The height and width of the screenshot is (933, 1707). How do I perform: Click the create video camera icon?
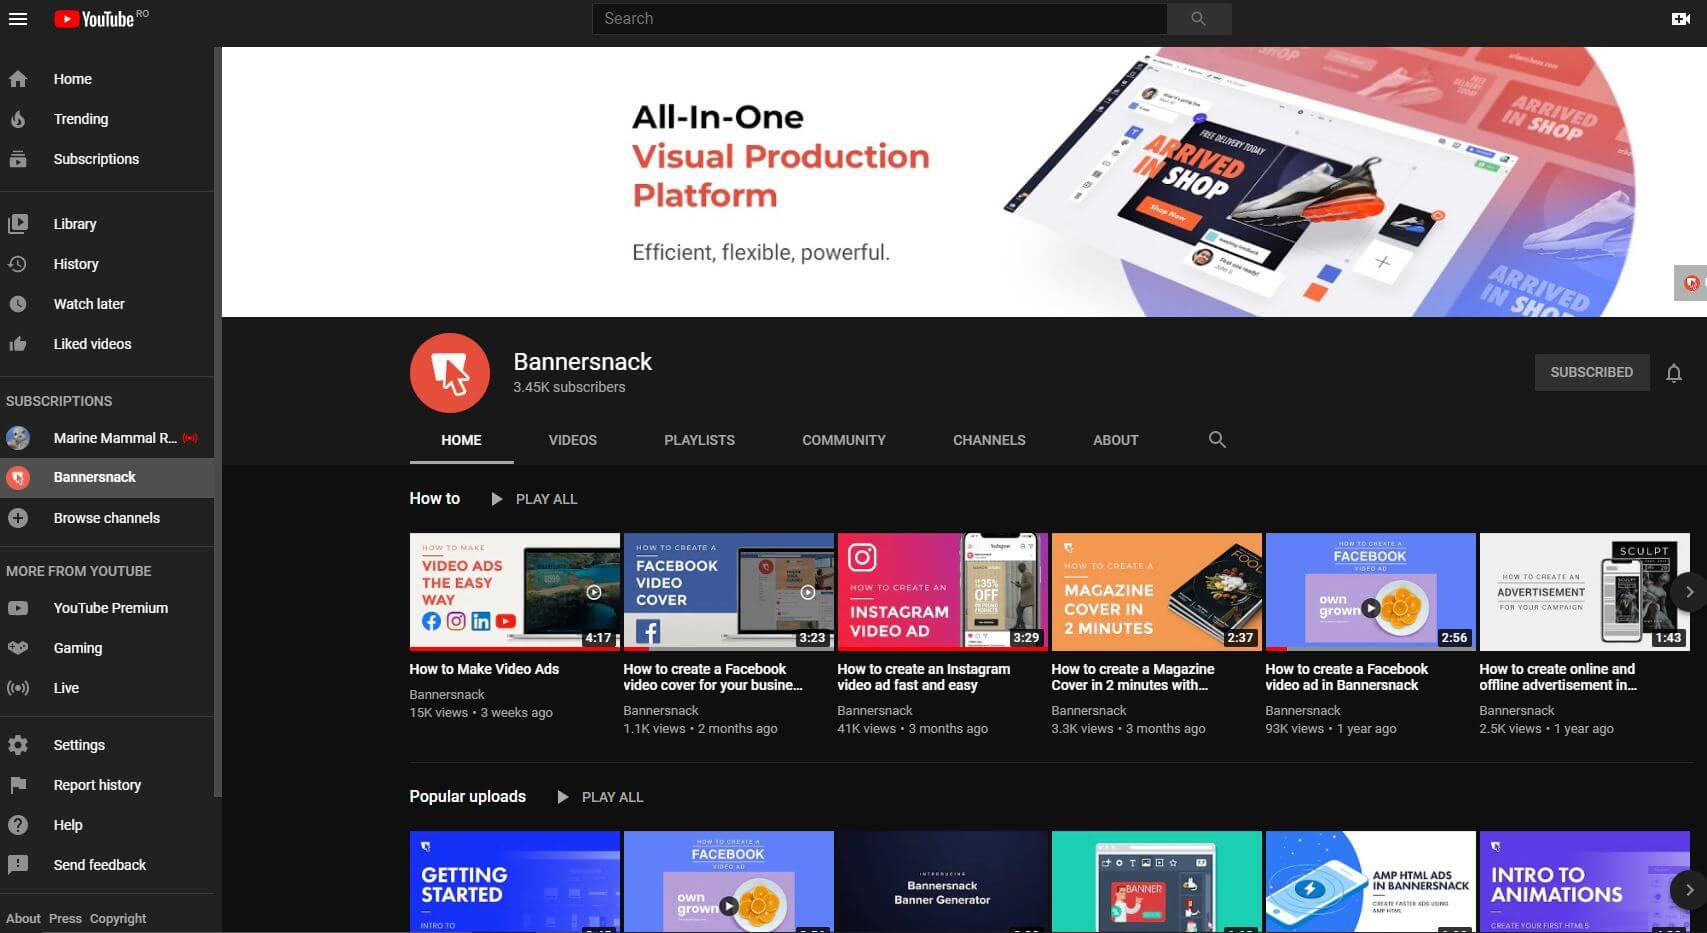(1680, 19)
